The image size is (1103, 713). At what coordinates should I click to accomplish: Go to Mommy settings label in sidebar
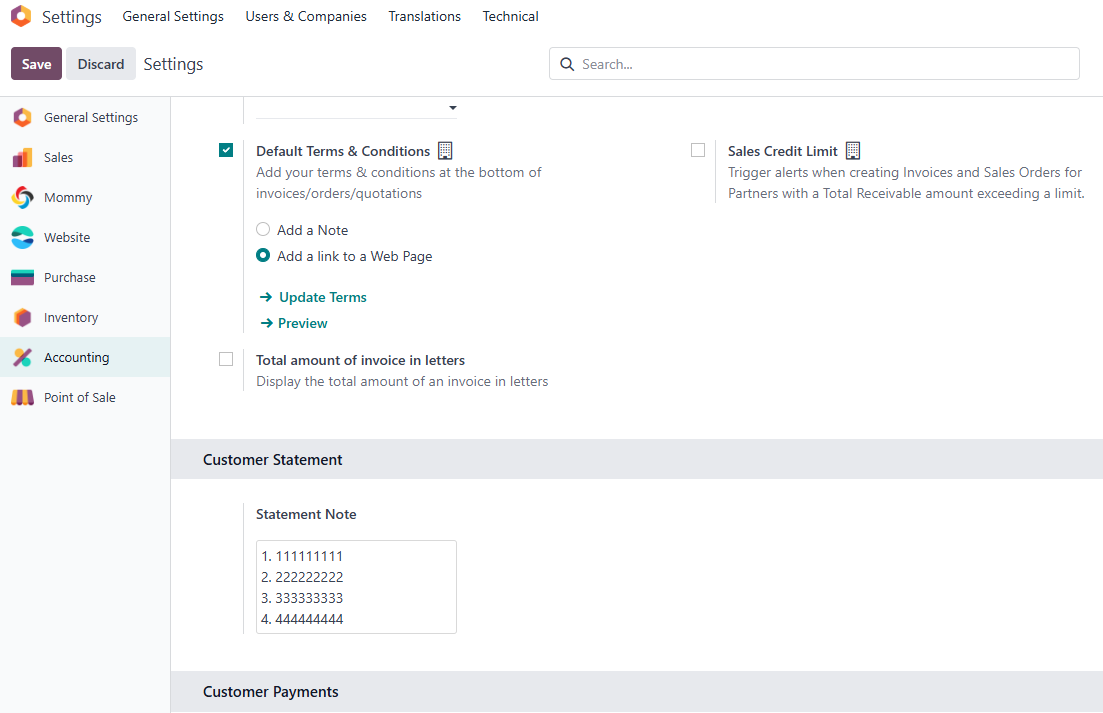click(x=68, y=198)
